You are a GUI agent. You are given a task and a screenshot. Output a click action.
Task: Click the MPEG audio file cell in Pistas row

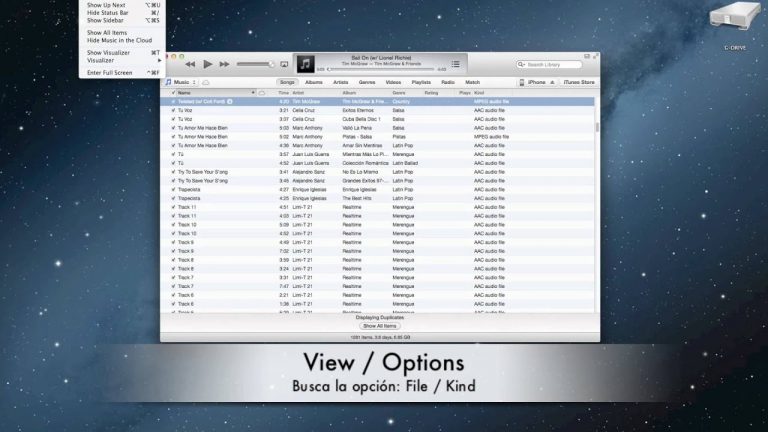(x=491, y=137)
